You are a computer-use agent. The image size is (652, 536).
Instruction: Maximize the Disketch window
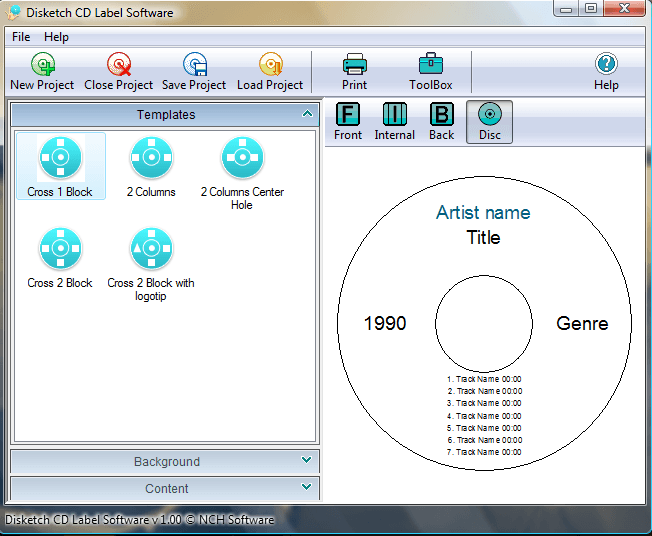[x=591, y=8]
